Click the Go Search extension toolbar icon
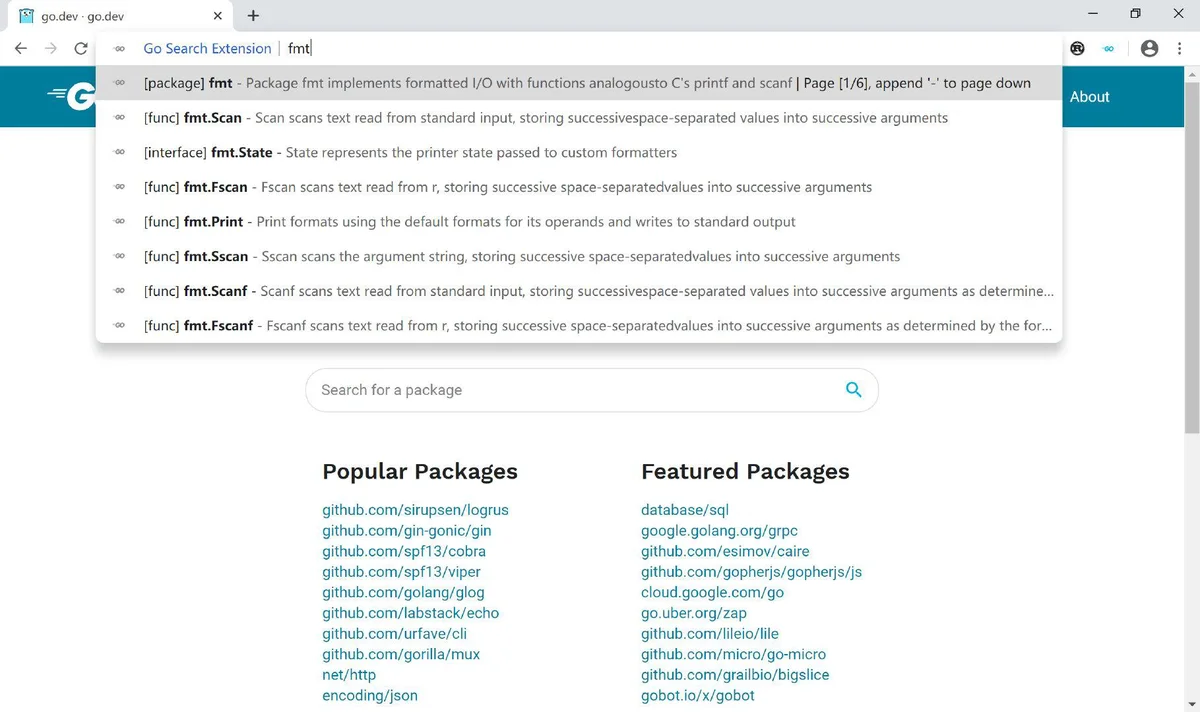 click(x=1108, y=48)
